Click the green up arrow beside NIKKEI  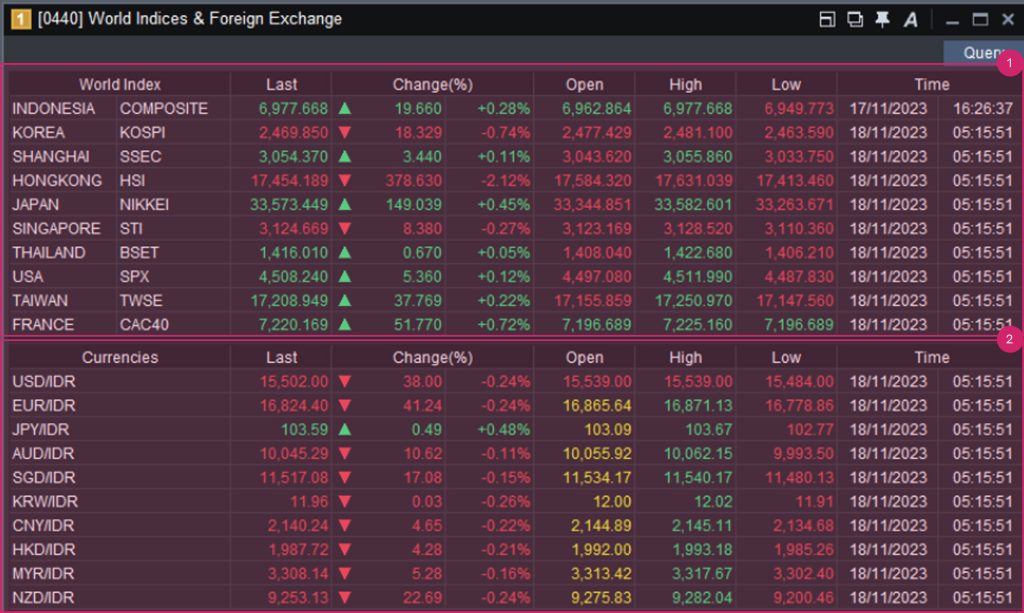click(345, 204)
